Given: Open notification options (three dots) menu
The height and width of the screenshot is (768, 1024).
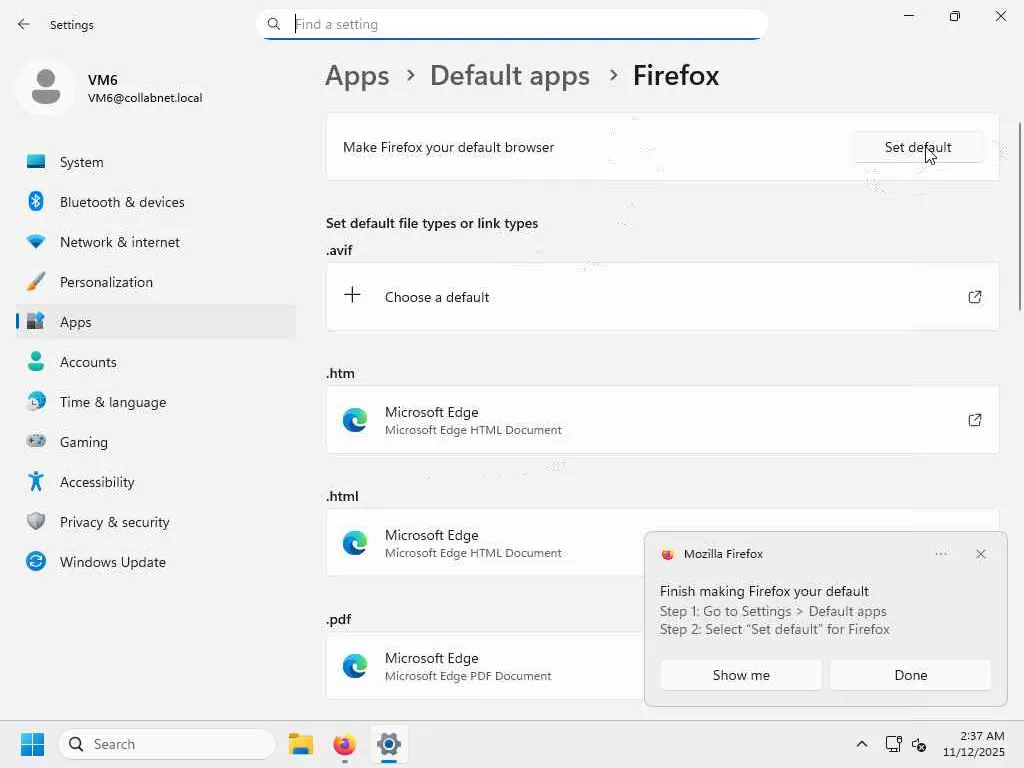Looking at the screenshot, I should point(941,554).
